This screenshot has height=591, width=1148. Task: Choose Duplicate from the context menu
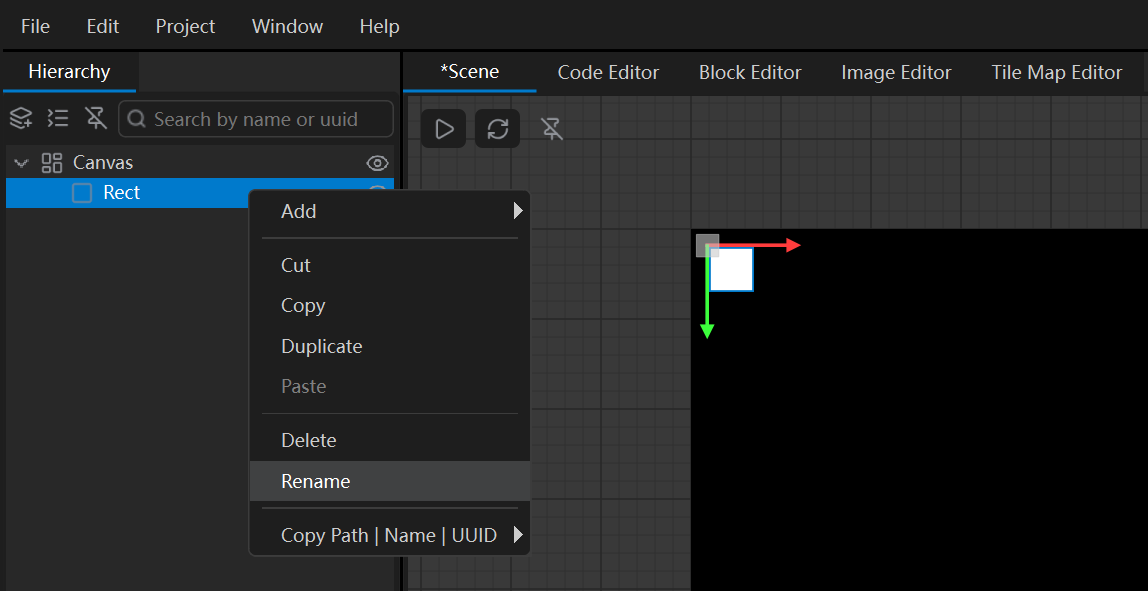(x=390, y=346)
